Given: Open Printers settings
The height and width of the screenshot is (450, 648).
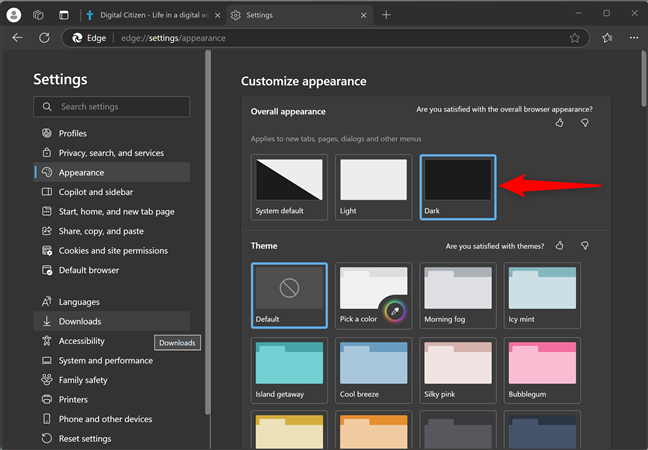Looking at the screenshot, I should point(112,399).
